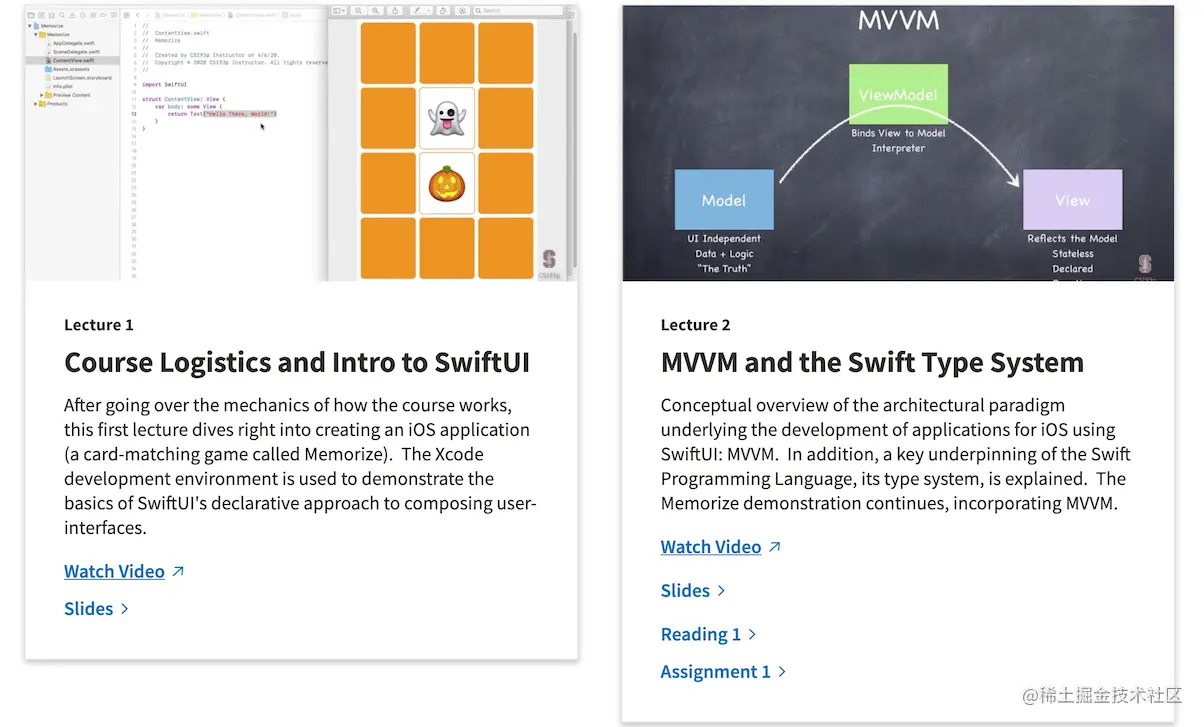This screenshot has width=1204, height=727.
Task: Select AppDelegate.swift in the Xcode file tree
Action: (x=75, y=43)
